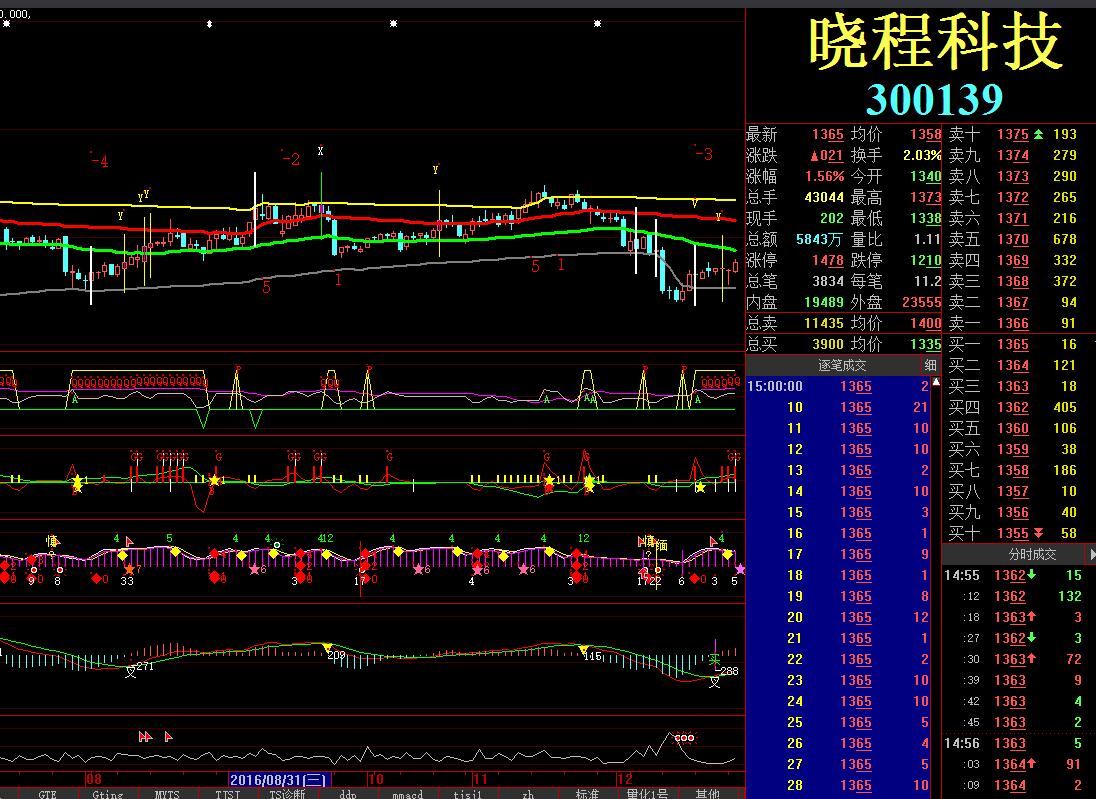Screen dimensions: 1096x799
Task: Switch to the 其他 tab
Action: coord(707,794)
